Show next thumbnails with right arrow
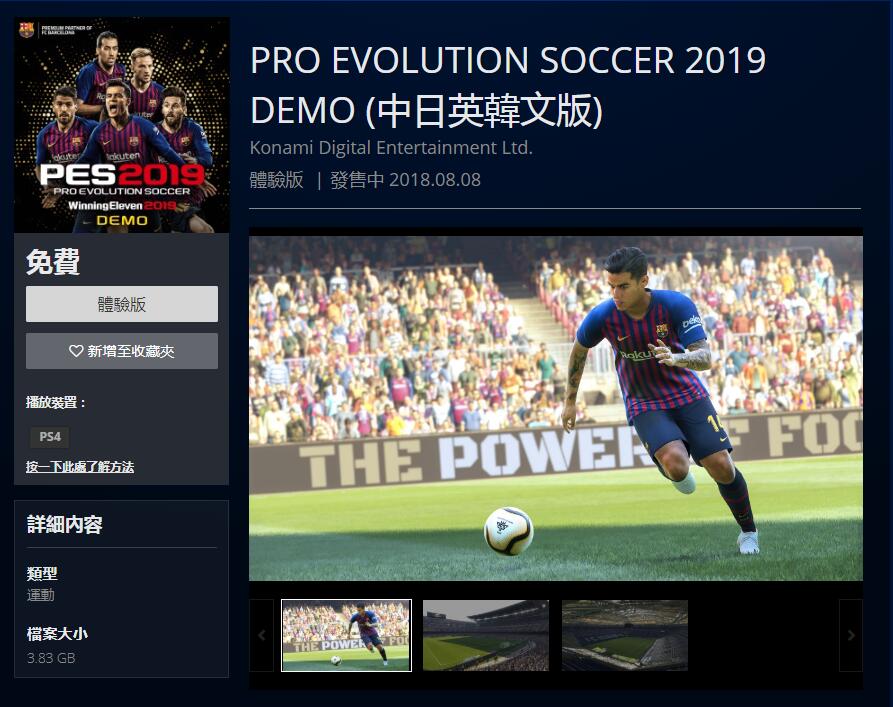Image resolution: width=893 pixels, height=707 pixels. [x=850, y=635]
